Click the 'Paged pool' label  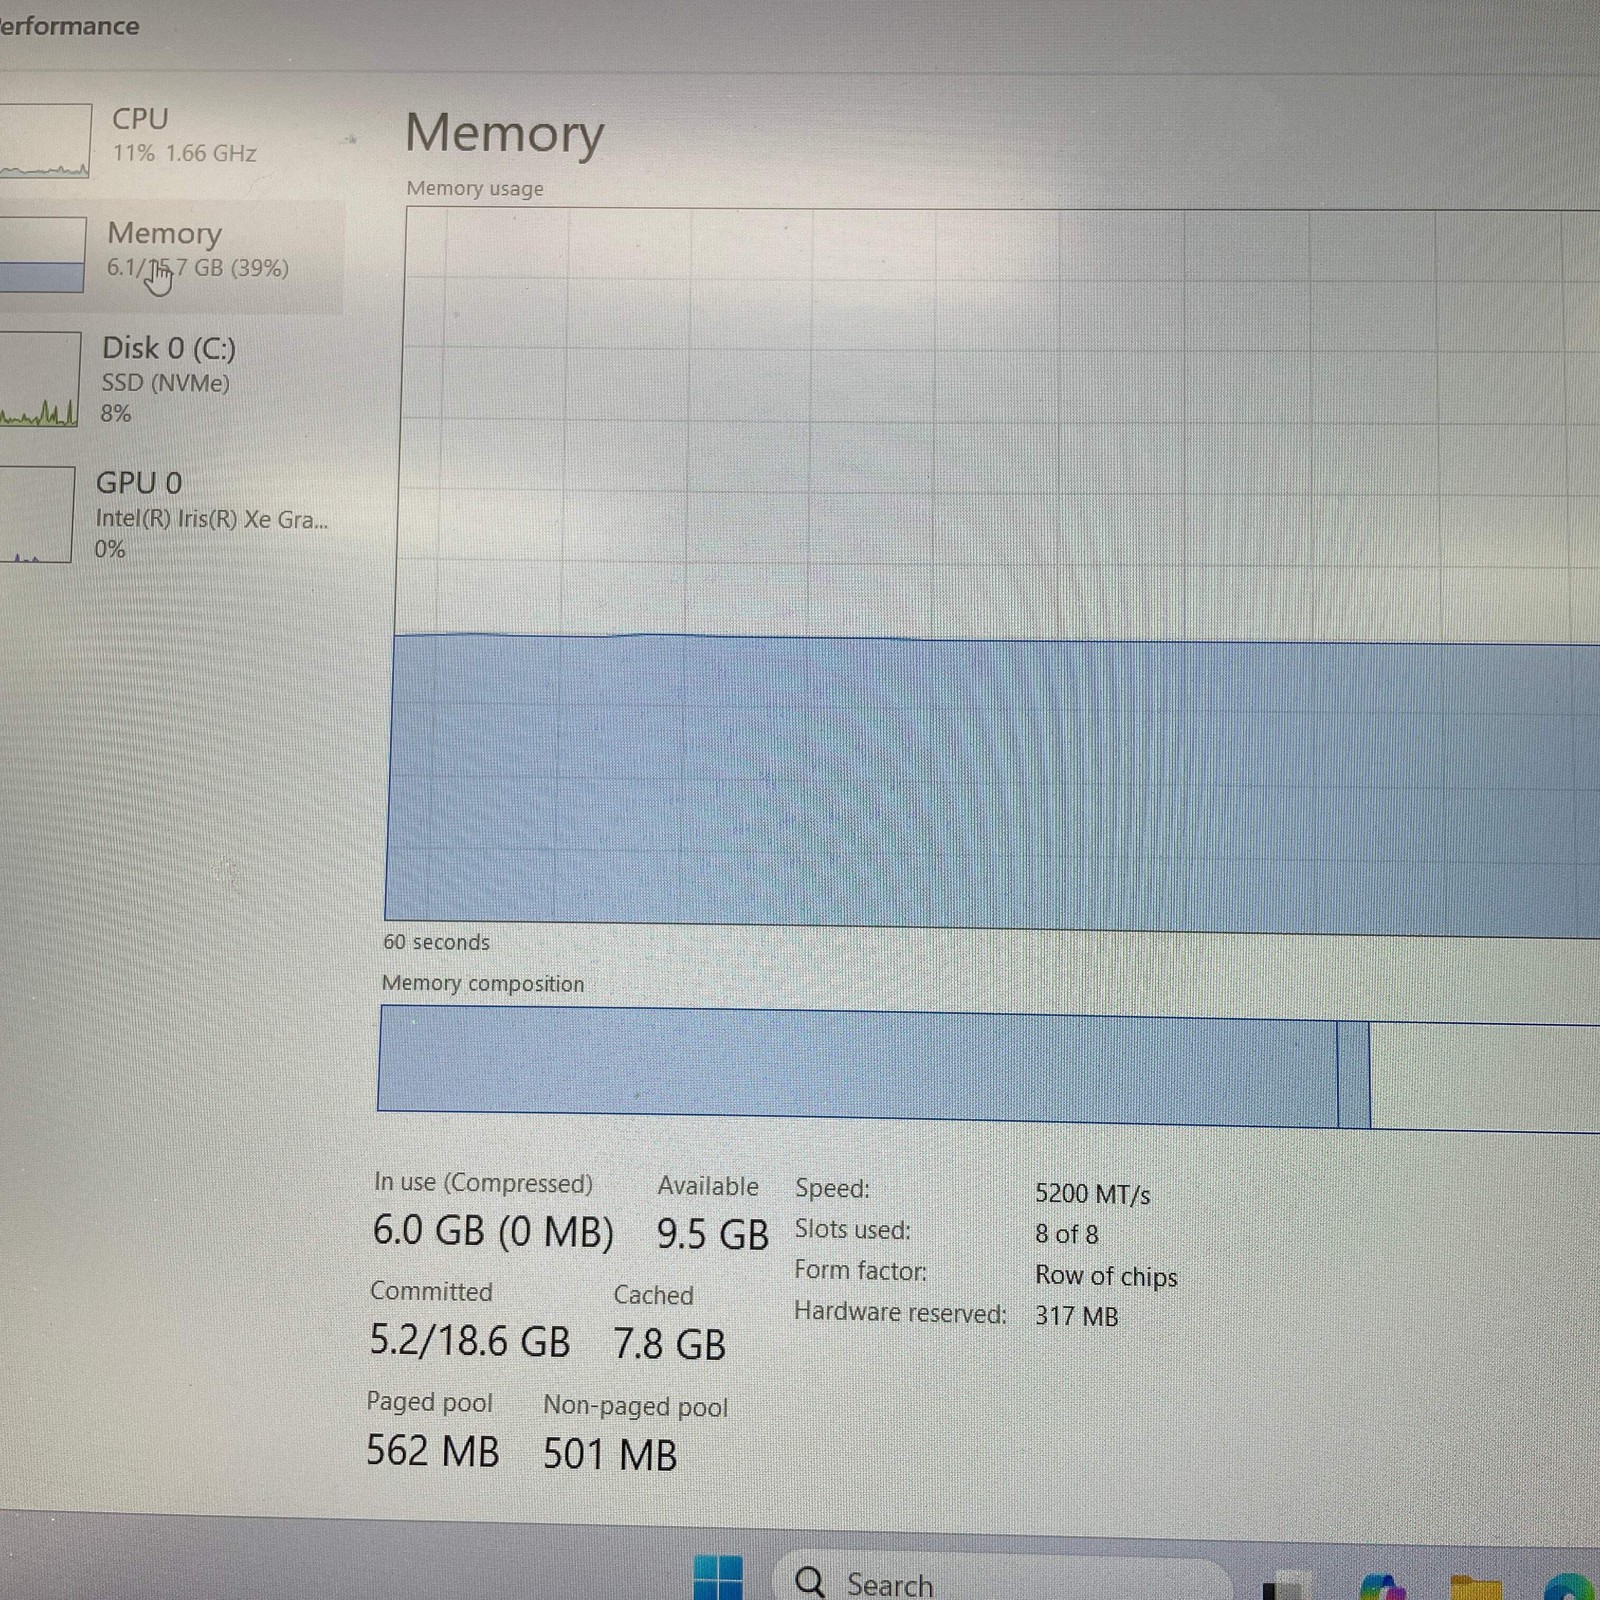429,1402
